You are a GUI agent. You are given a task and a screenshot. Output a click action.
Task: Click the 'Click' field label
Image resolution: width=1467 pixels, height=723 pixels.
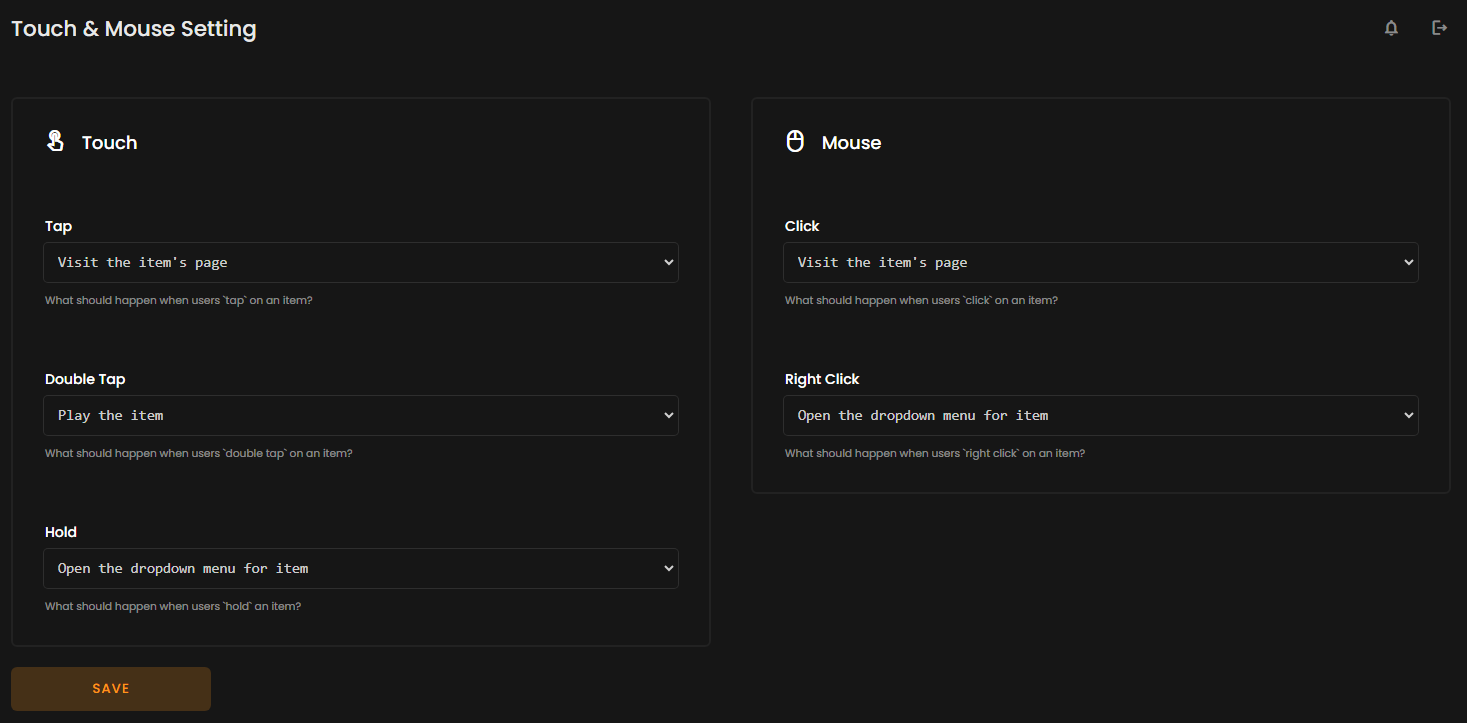802,226
